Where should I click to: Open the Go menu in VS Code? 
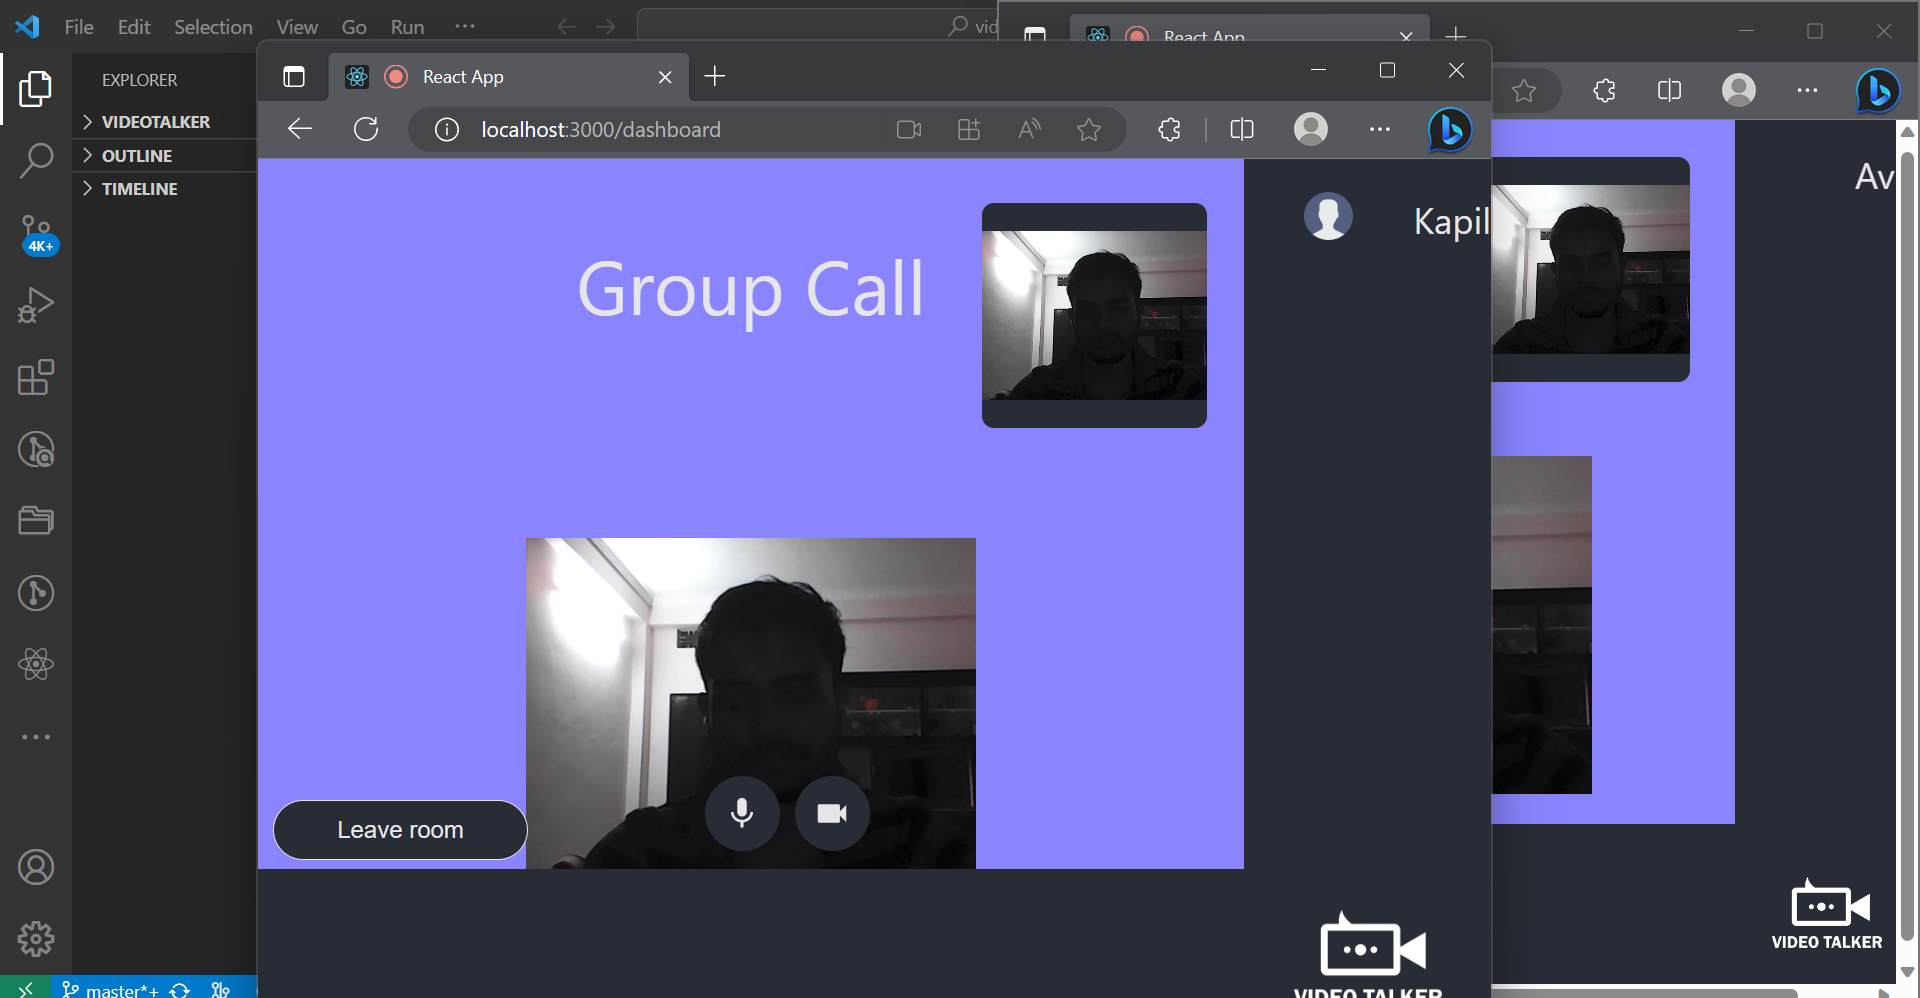[x=353, y=27]
